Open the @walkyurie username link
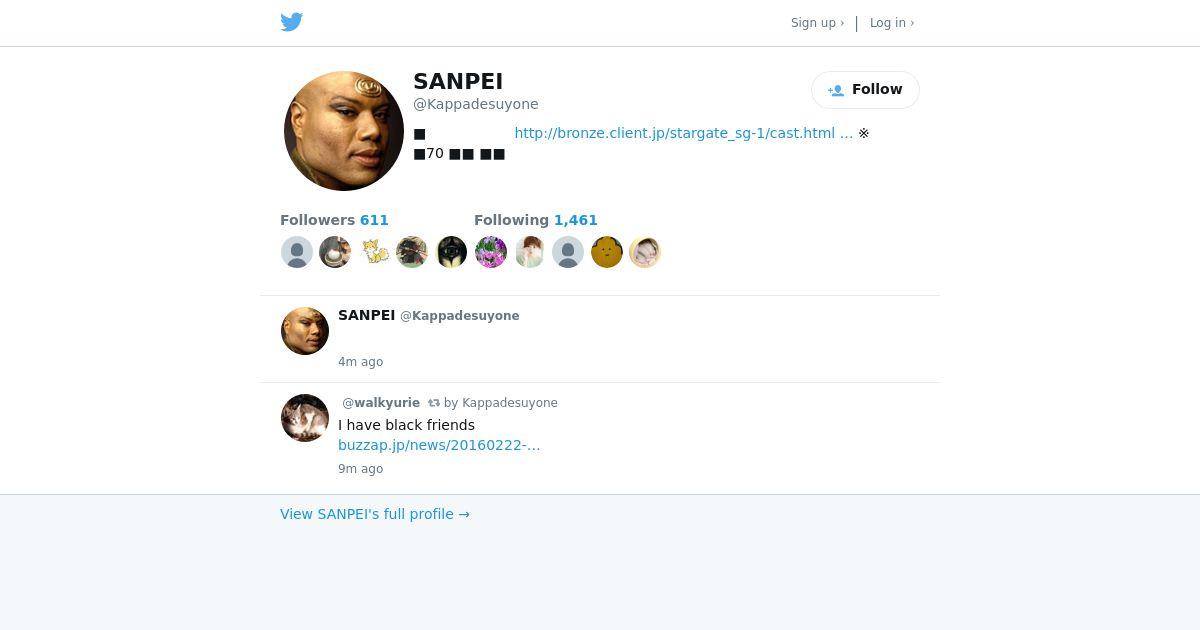 pyautogui.click(x=381, y=403)
